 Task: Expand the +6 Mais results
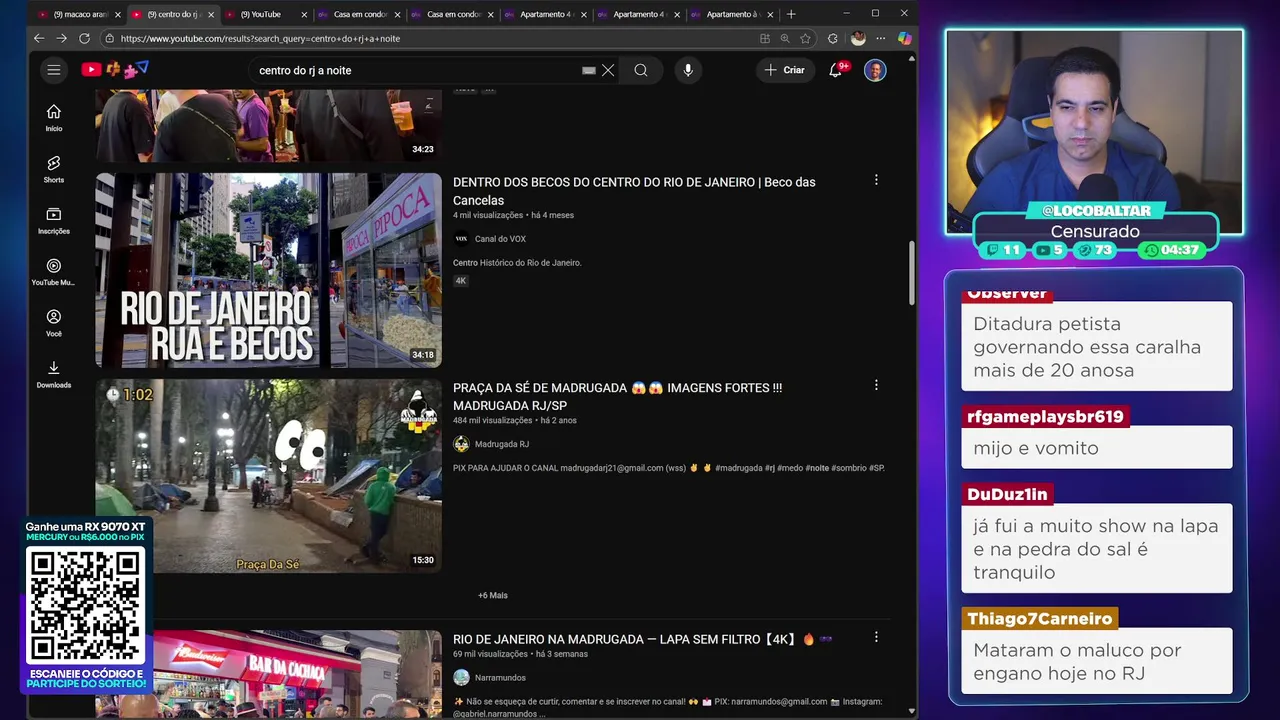coord(493,595)
